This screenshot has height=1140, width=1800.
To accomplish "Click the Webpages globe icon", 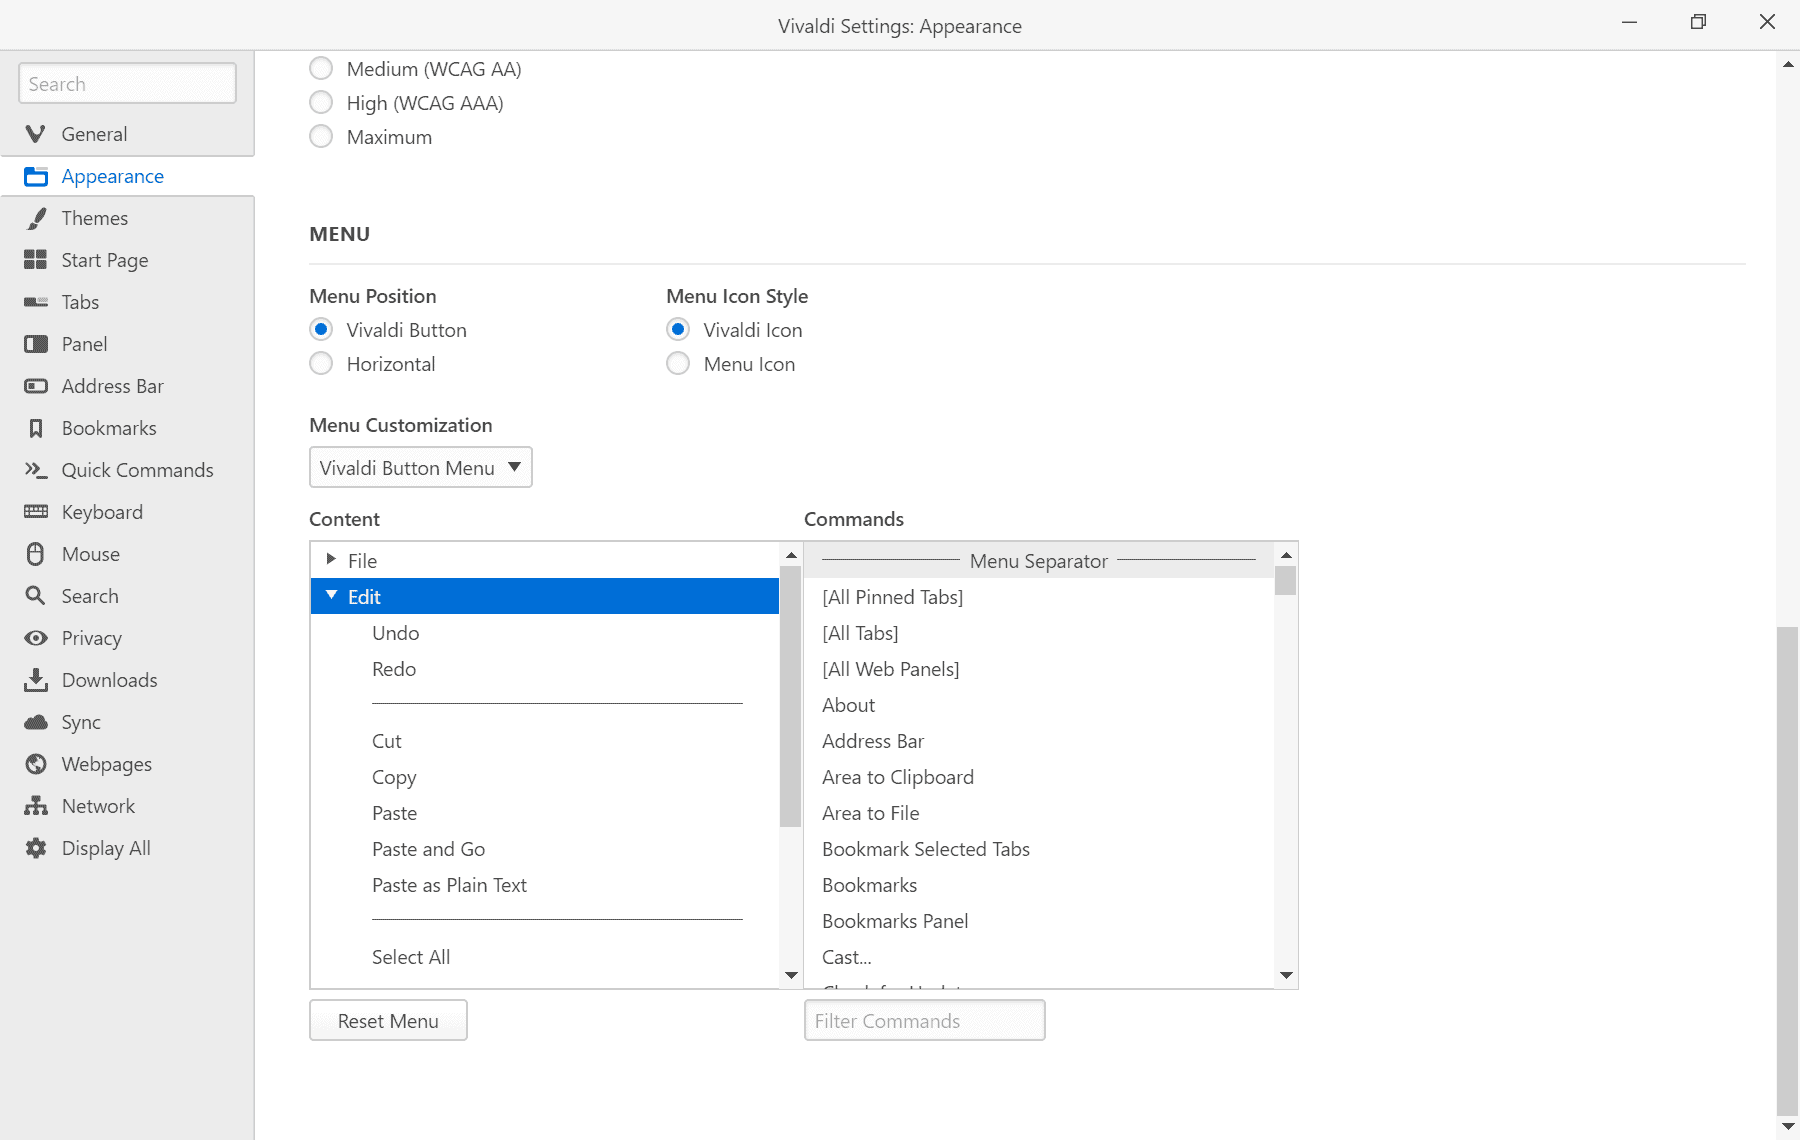I will [x=36, y=764].
